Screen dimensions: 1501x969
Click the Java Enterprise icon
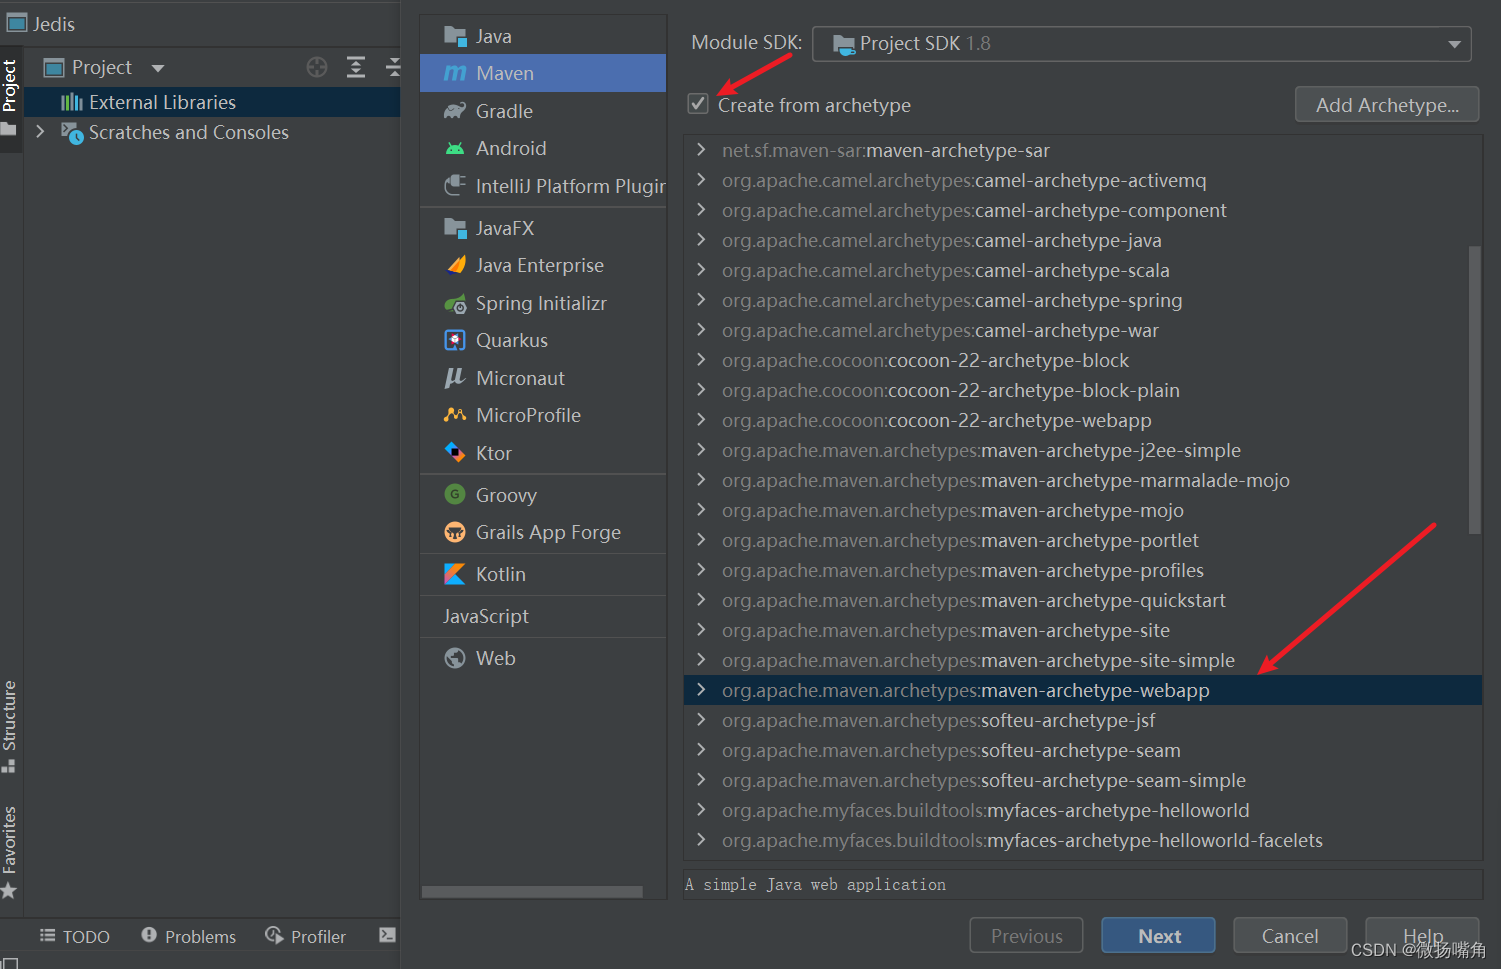click(455, 265)
